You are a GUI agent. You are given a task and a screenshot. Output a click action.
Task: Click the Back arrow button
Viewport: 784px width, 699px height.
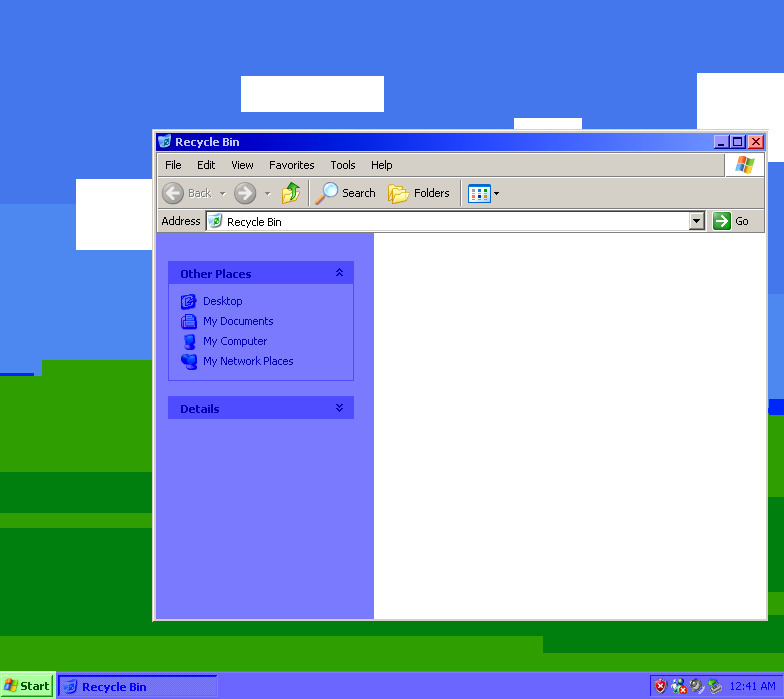tap(173, 193)
